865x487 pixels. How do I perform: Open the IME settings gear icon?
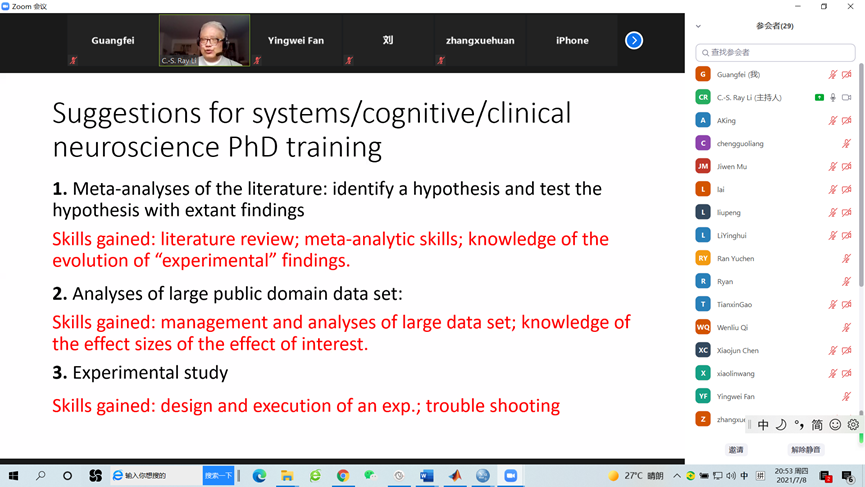(853, 425)
